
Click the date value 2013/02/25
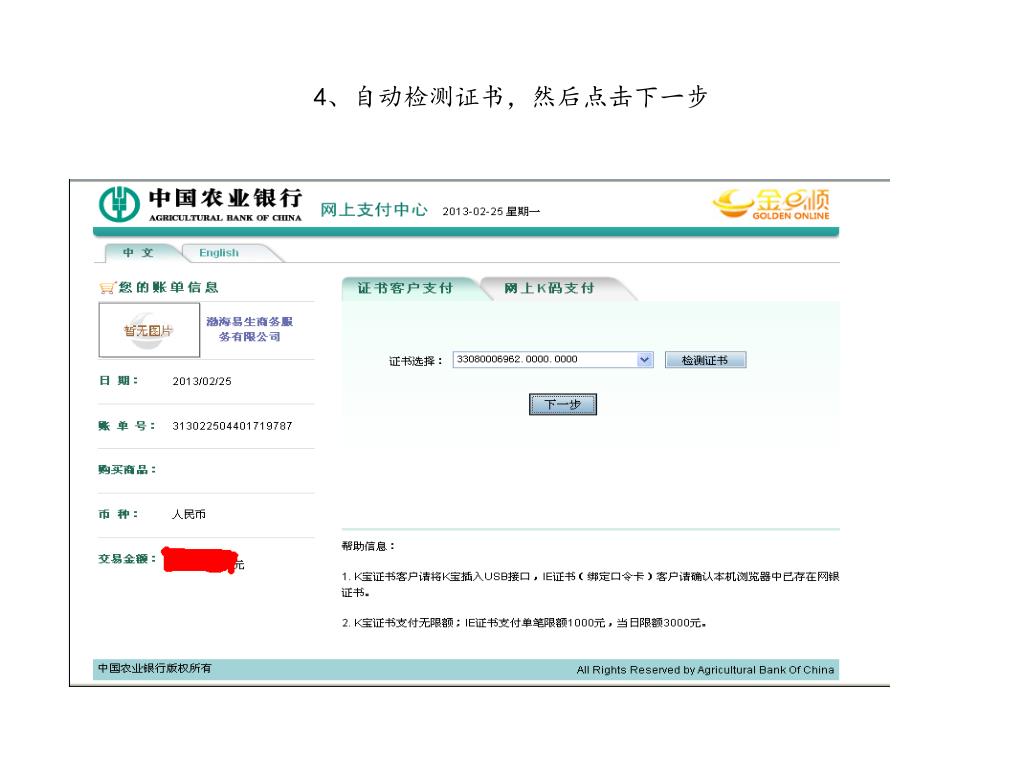pyautogui.click(x=202, y=381)
